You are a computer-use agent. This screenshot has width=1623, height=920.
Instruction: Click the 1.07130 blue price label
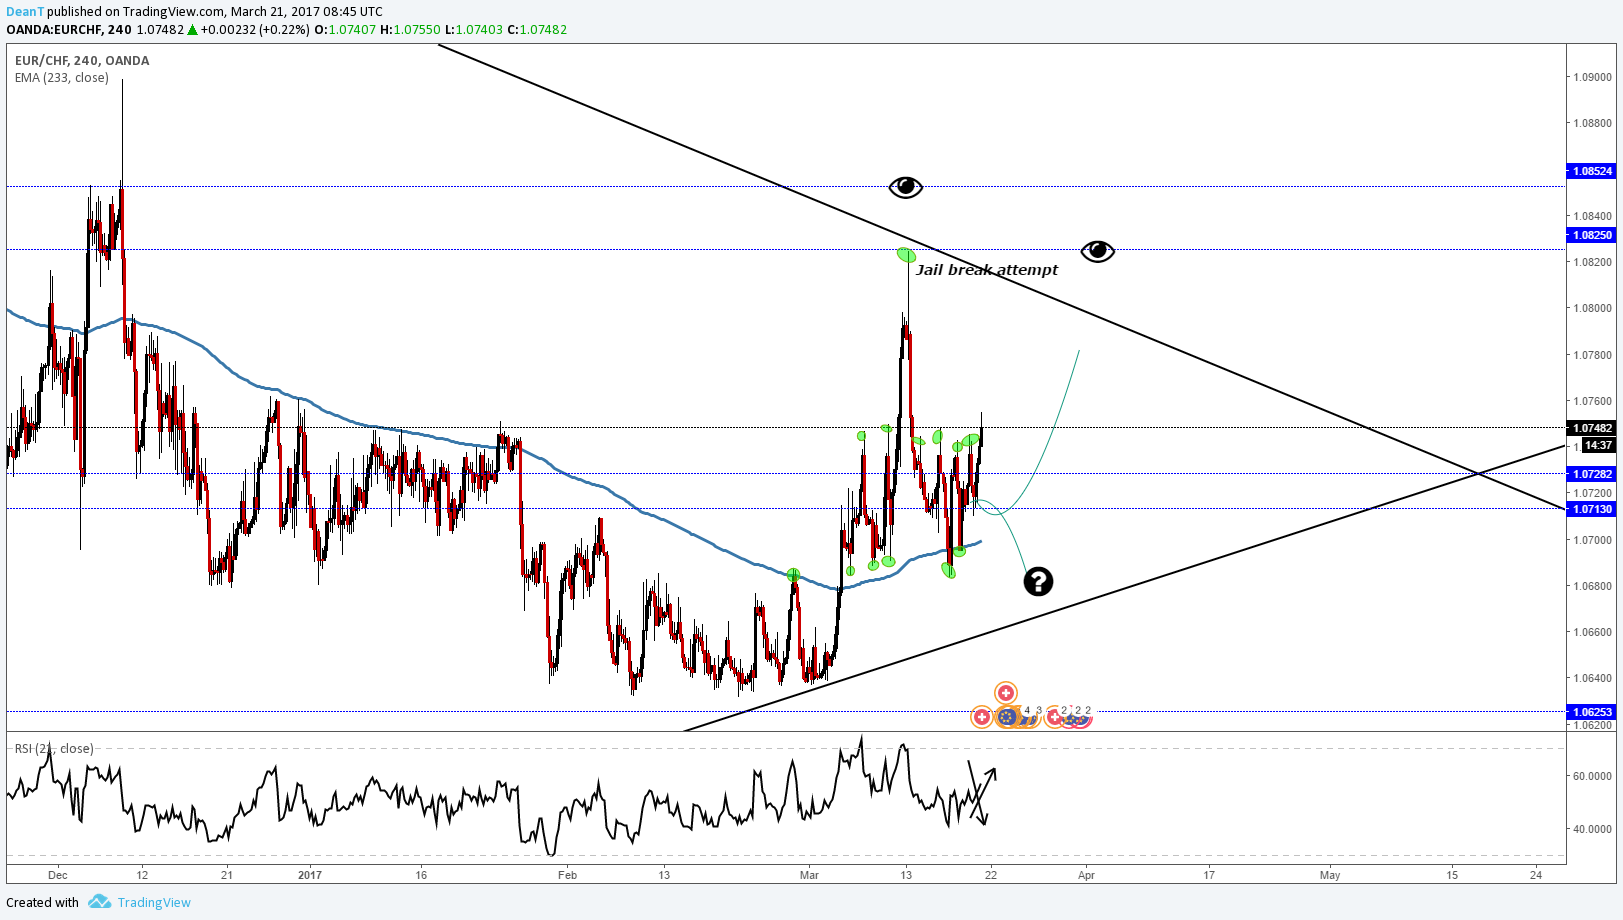(x=1592, y=509)
